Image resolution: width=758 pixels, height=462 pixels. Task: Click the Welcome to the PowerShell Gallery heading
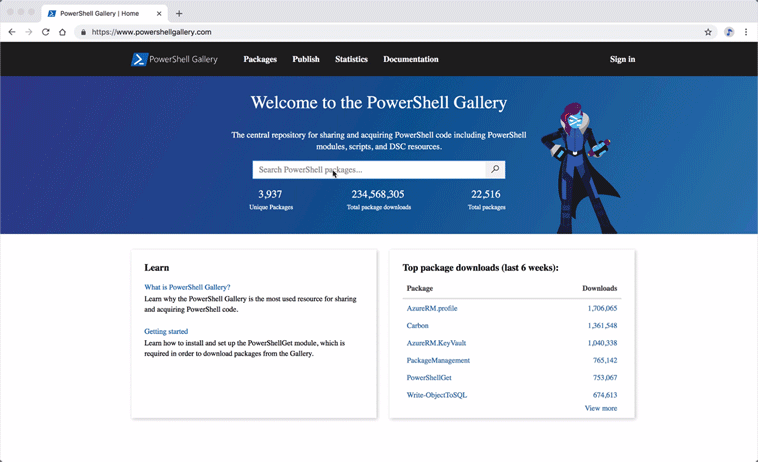point(379,102)
